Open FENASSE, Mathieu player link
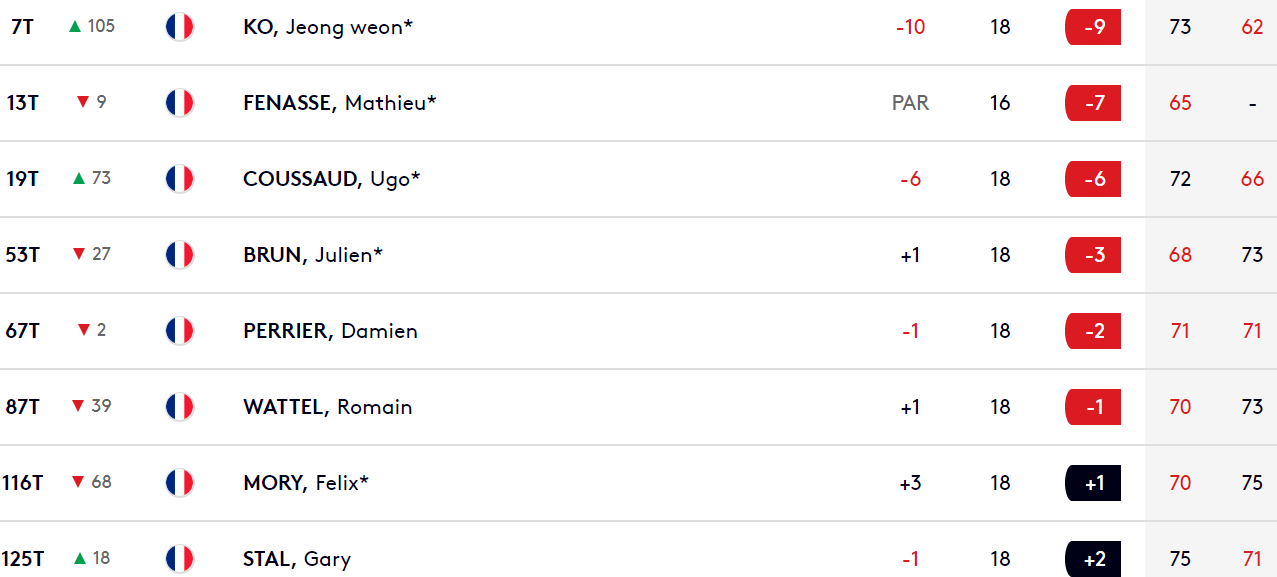 click(340, 103)
